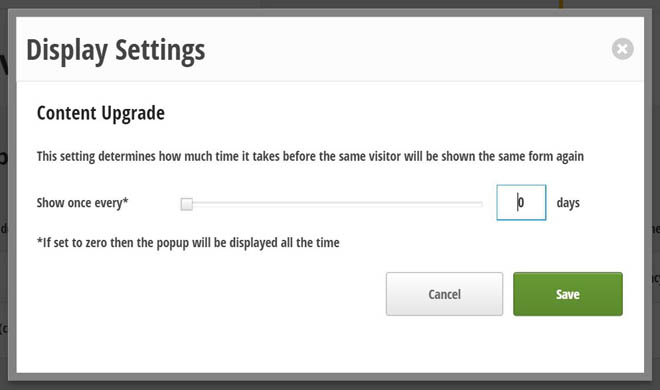Click the dimmed backdrop left of dialog
The height and width of the screenshot is (390, 660).
click(x=4, y=194)
